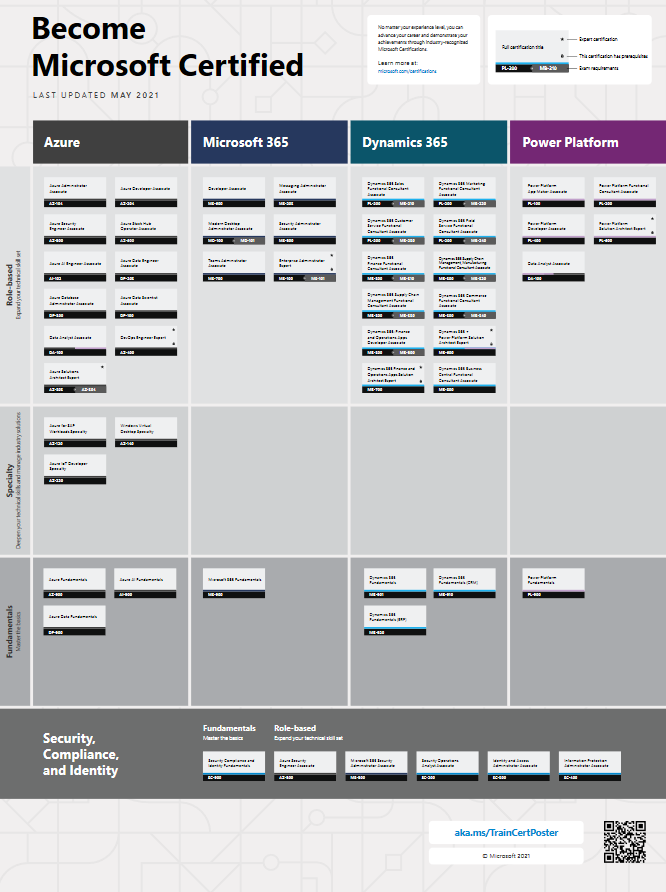666x892 pixels.
Task: Click the Enterprise Administrator Expert card
Action: [x=305, y=267]
